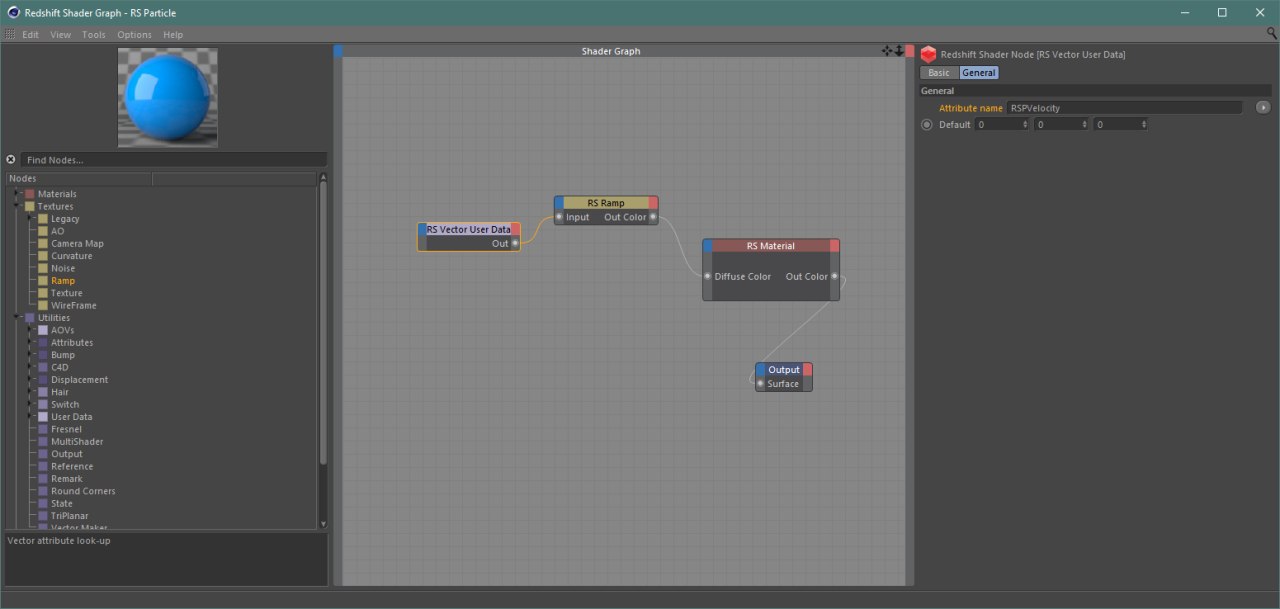The height and width of the screenshot is (609, 1280).
Task: Click the red Redshift cube icon in attributes panel
Action: click(929, 55)
